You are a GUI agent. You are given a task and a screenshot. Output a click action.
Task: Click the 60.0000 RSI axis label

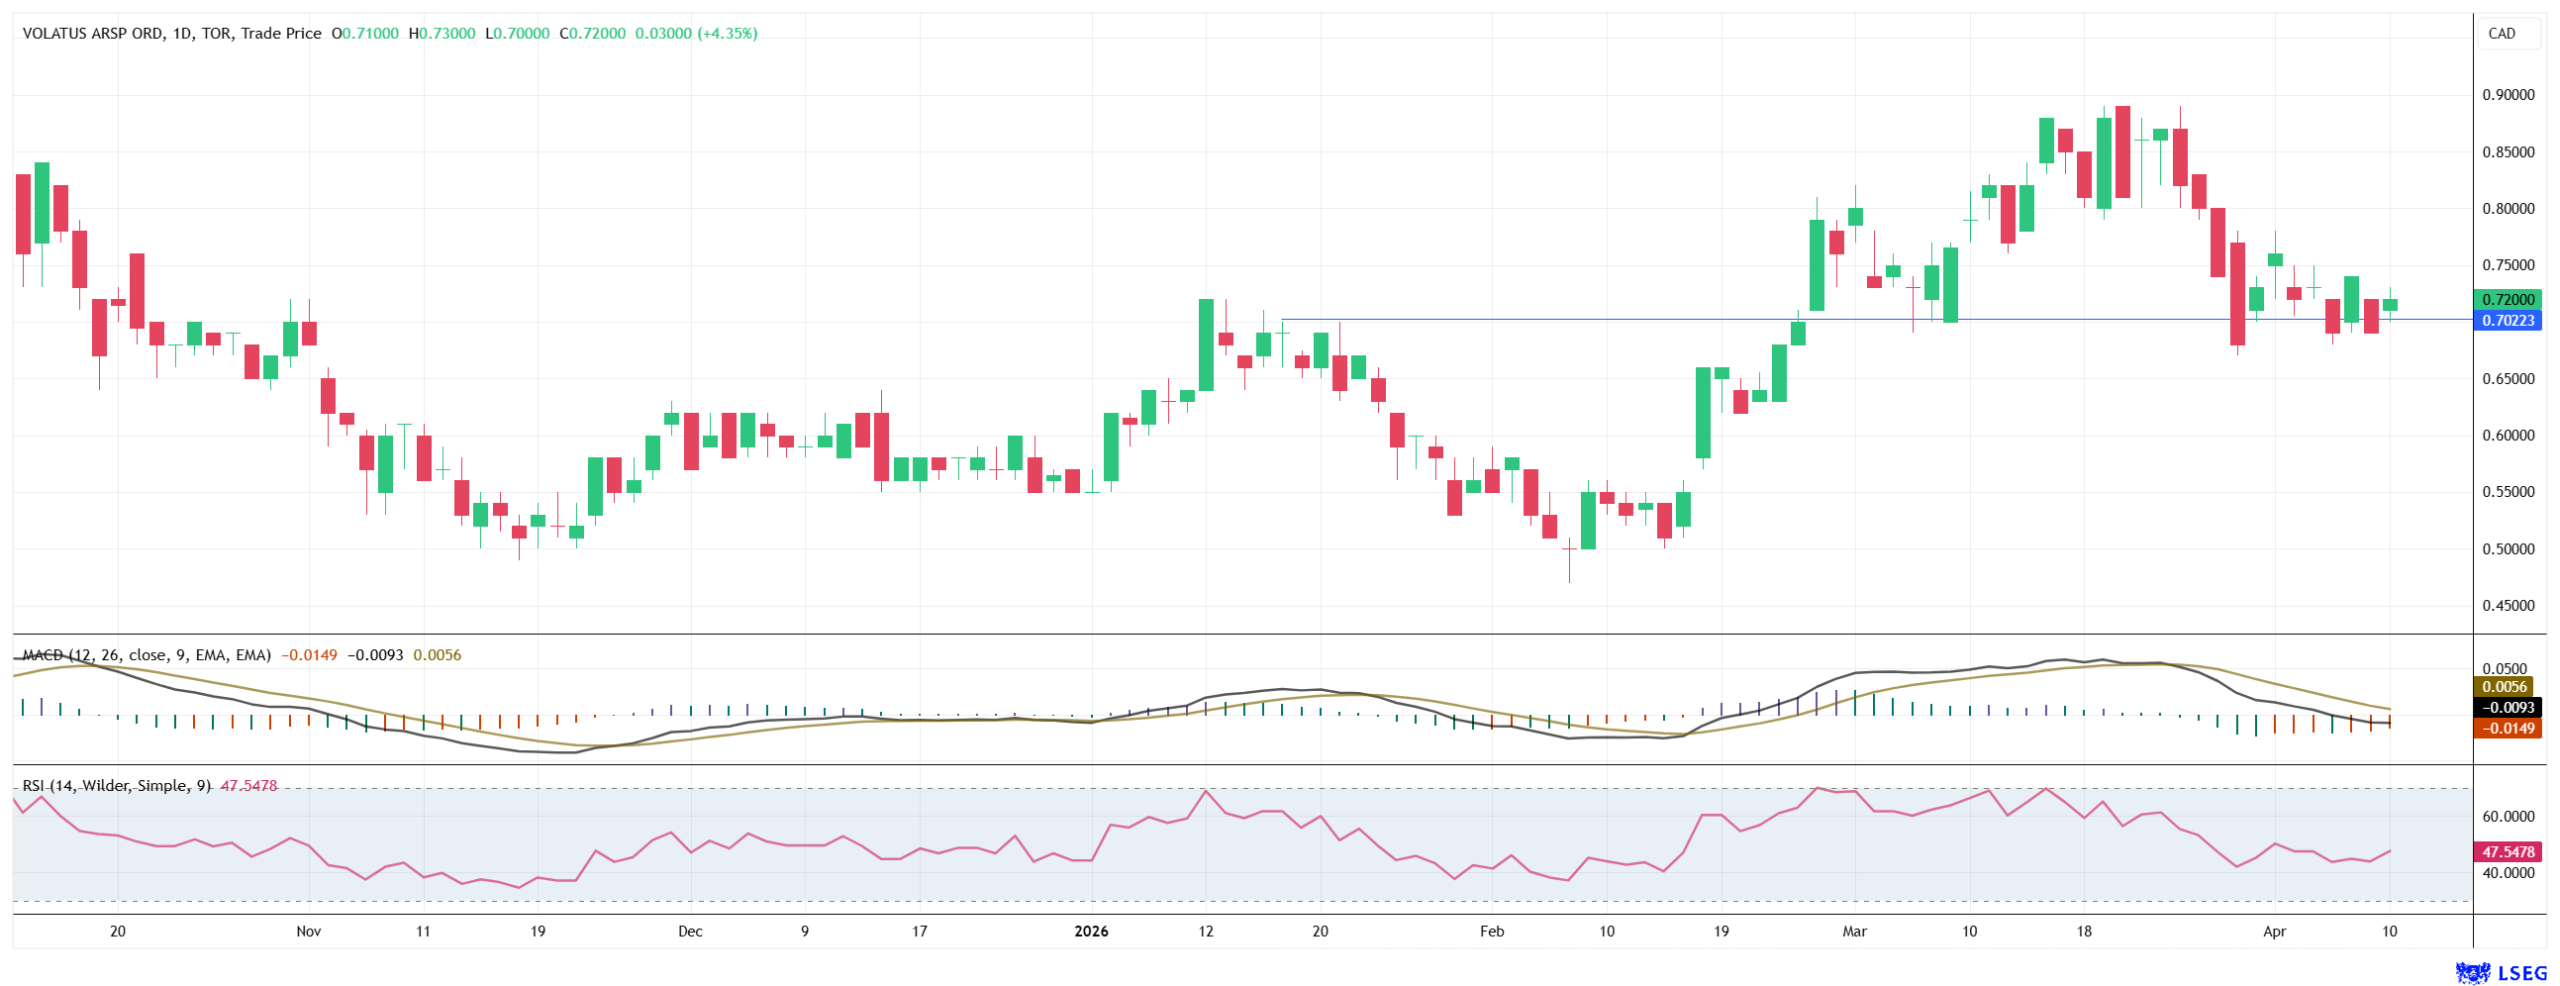tap(2507, 816)
